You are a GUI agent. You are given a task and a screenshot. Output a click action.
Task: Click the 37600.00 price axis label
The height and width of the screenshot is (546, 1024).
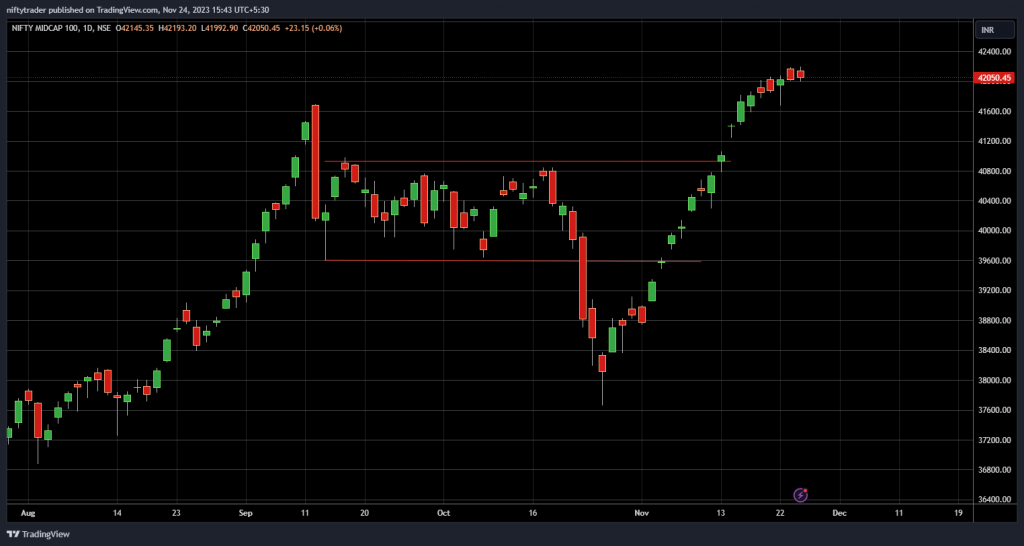(995, 410)
